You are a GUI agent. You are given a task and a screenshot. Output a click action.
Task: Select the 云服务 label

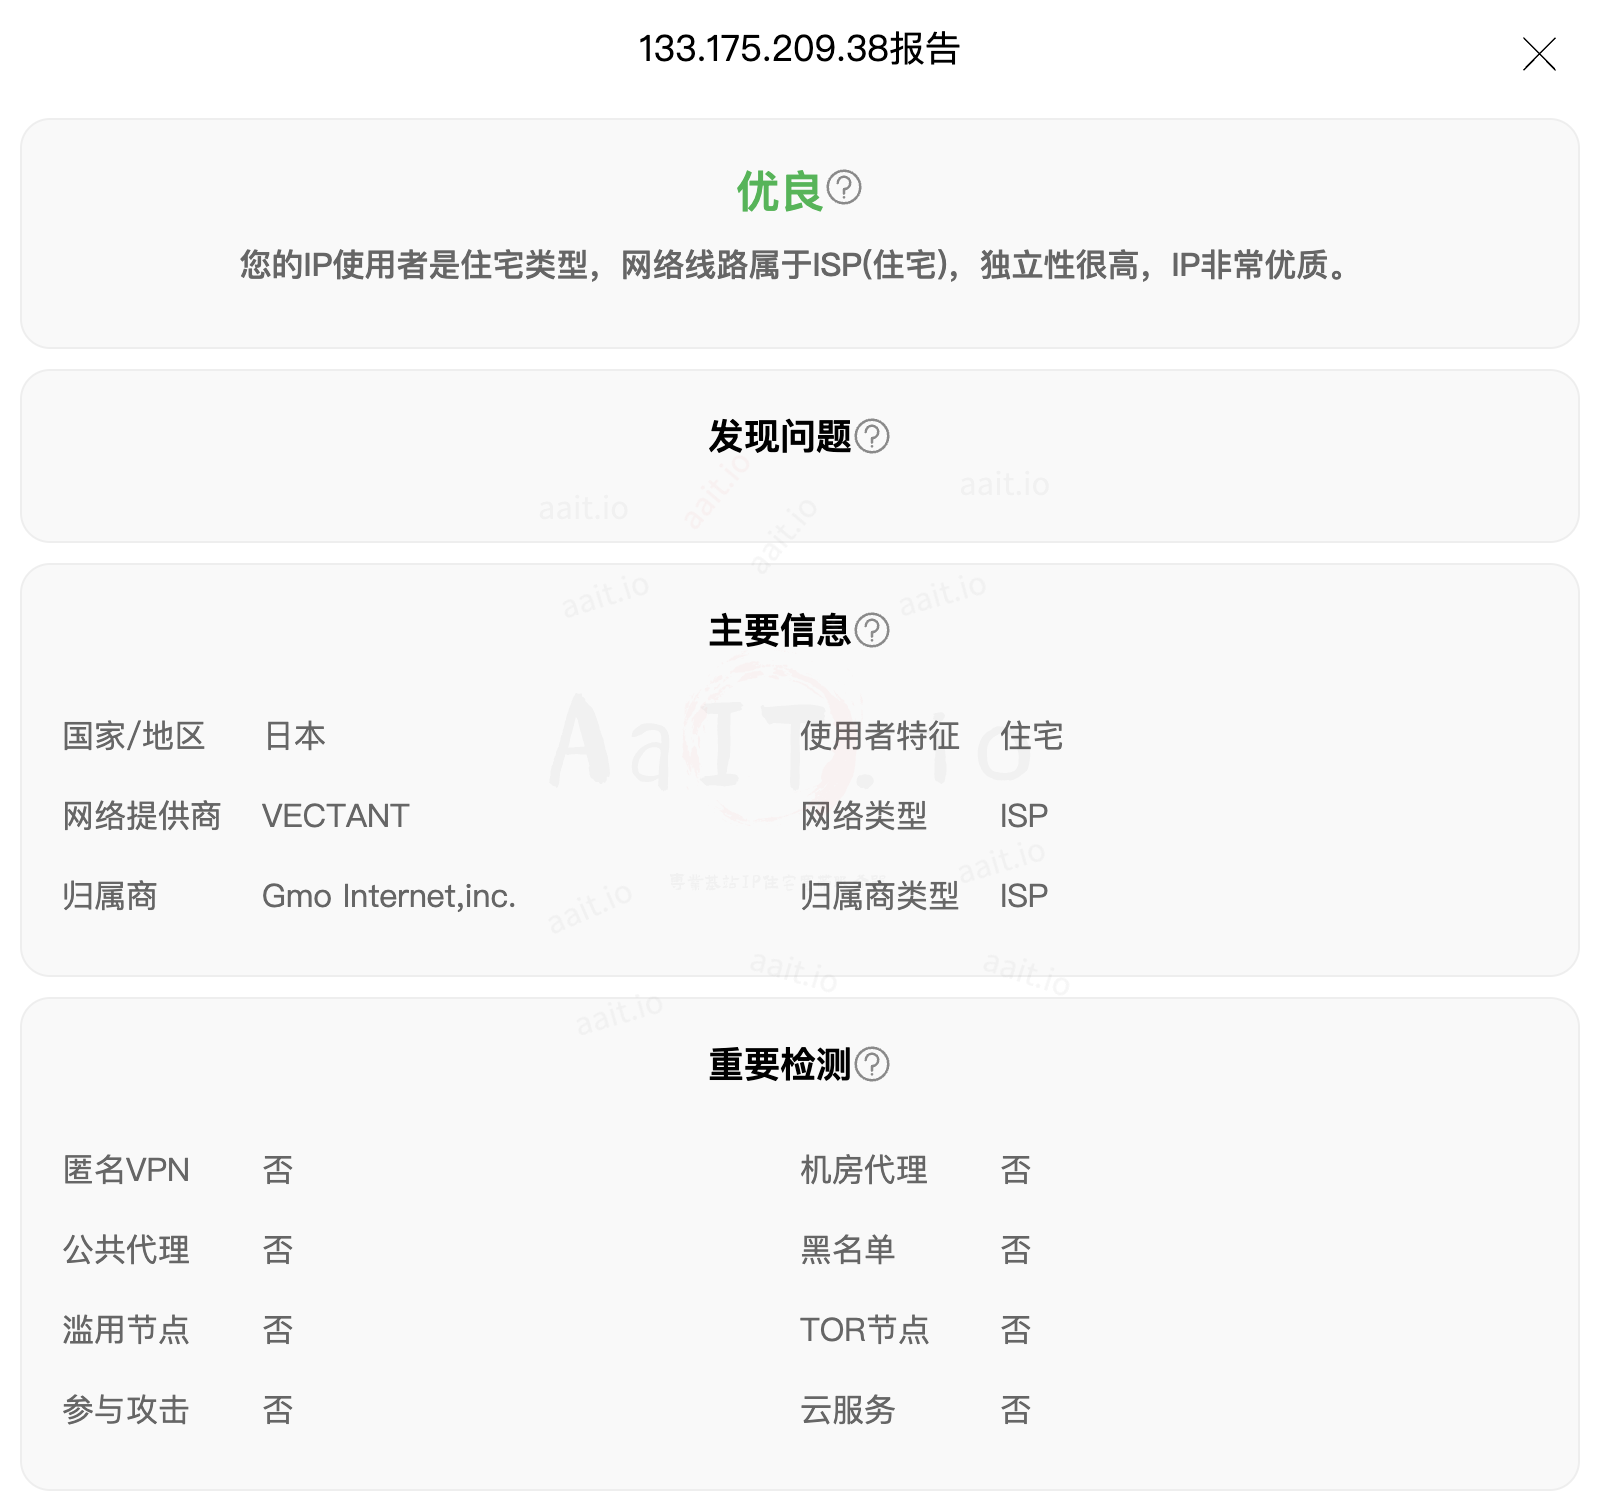[848, 1410]
